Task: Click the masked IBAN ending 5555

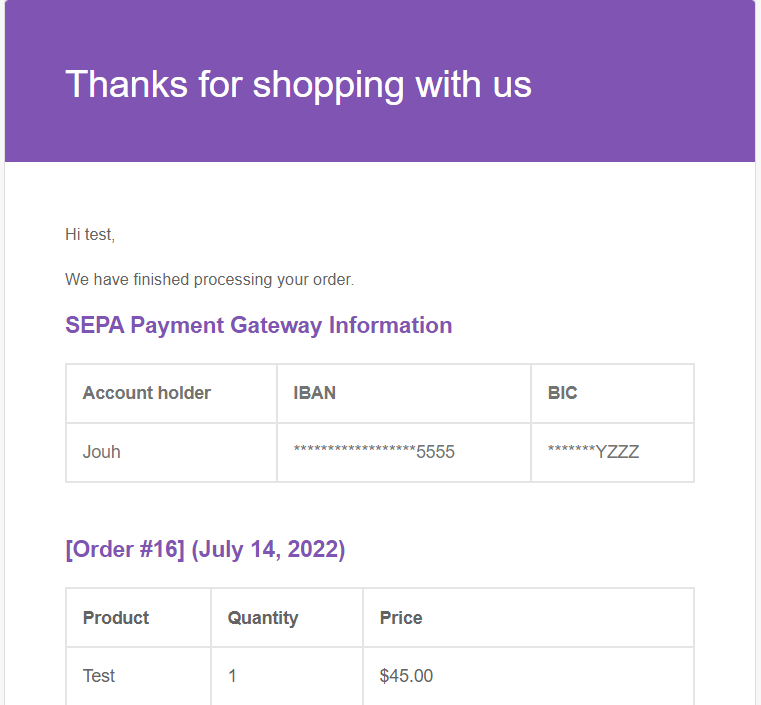Action: point(374,452)
